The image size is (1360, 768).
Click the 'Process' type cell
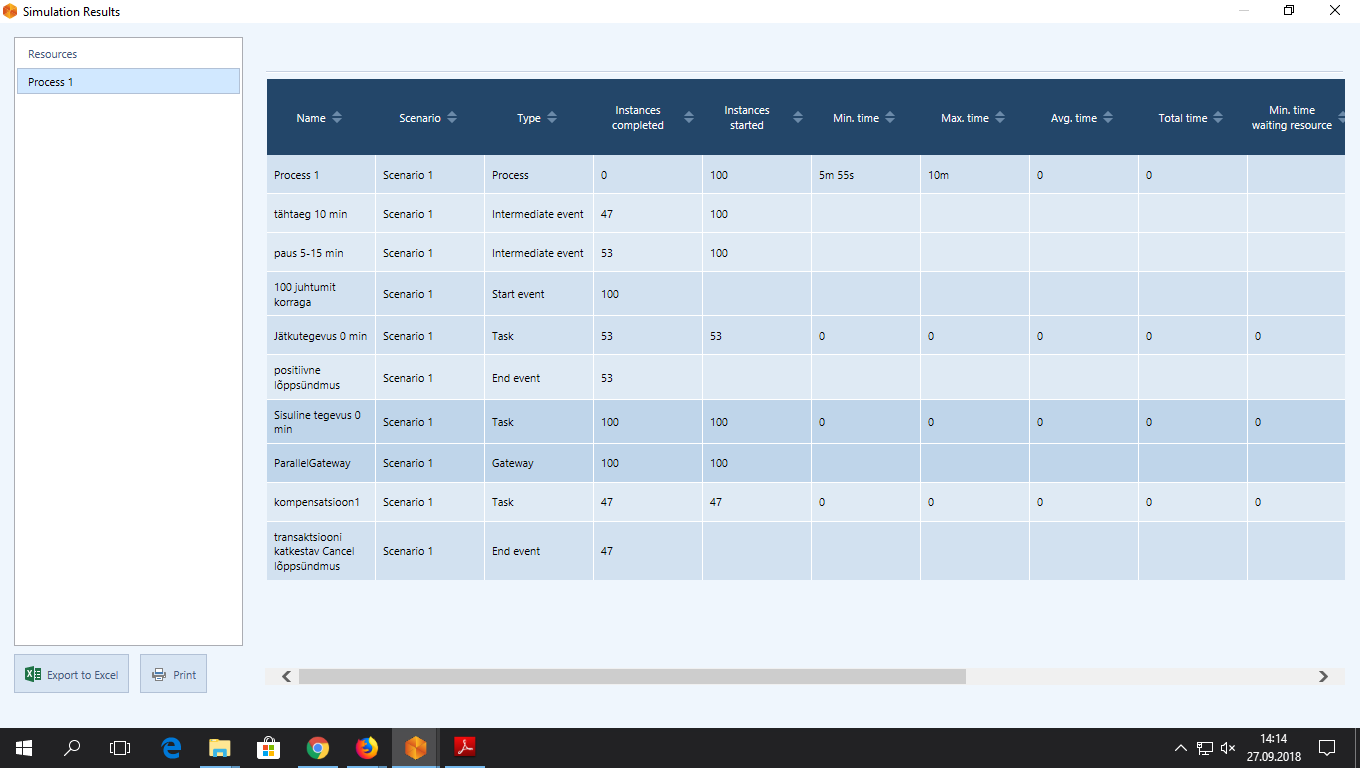point(539,175)
